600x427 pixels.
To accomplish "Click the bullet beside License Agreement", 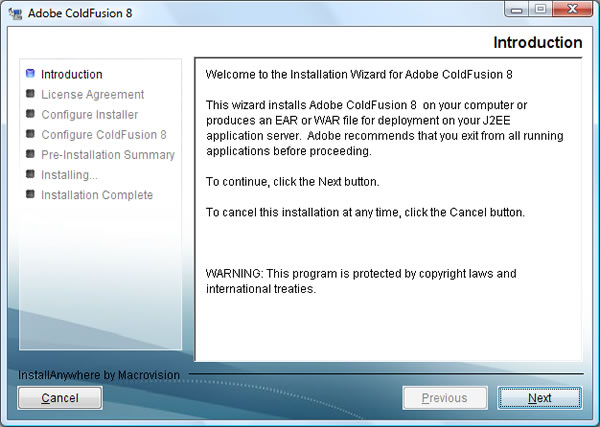I will [x=30, y=93].
